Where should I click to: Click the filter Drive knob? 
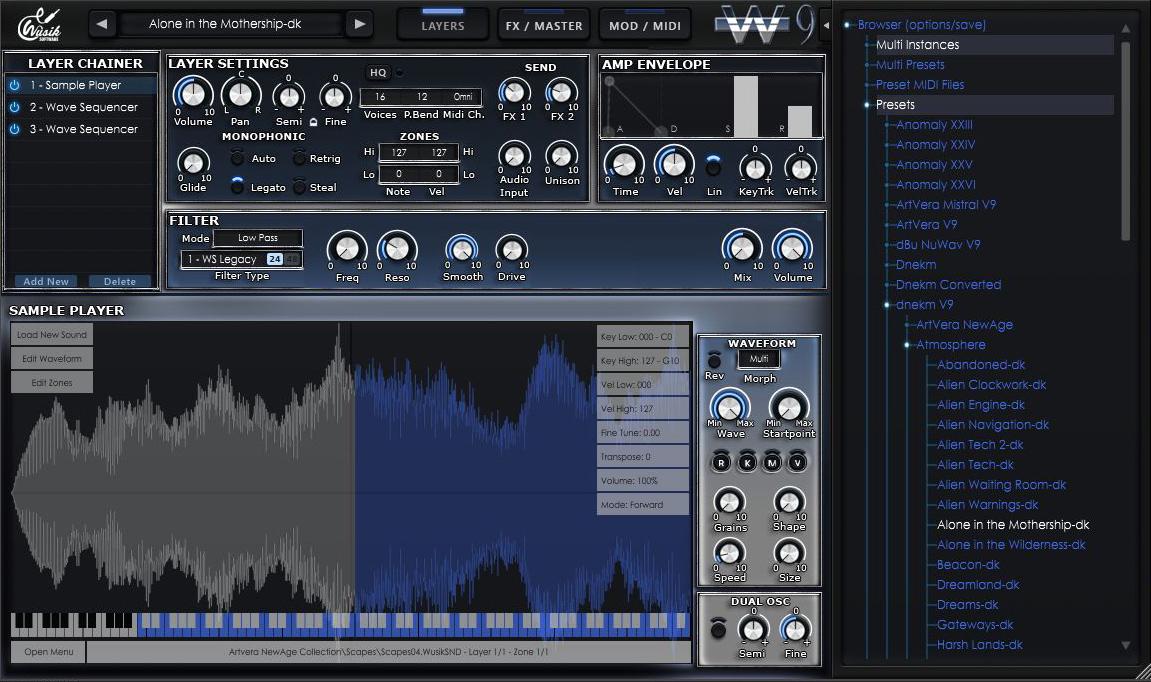point(512,251)
